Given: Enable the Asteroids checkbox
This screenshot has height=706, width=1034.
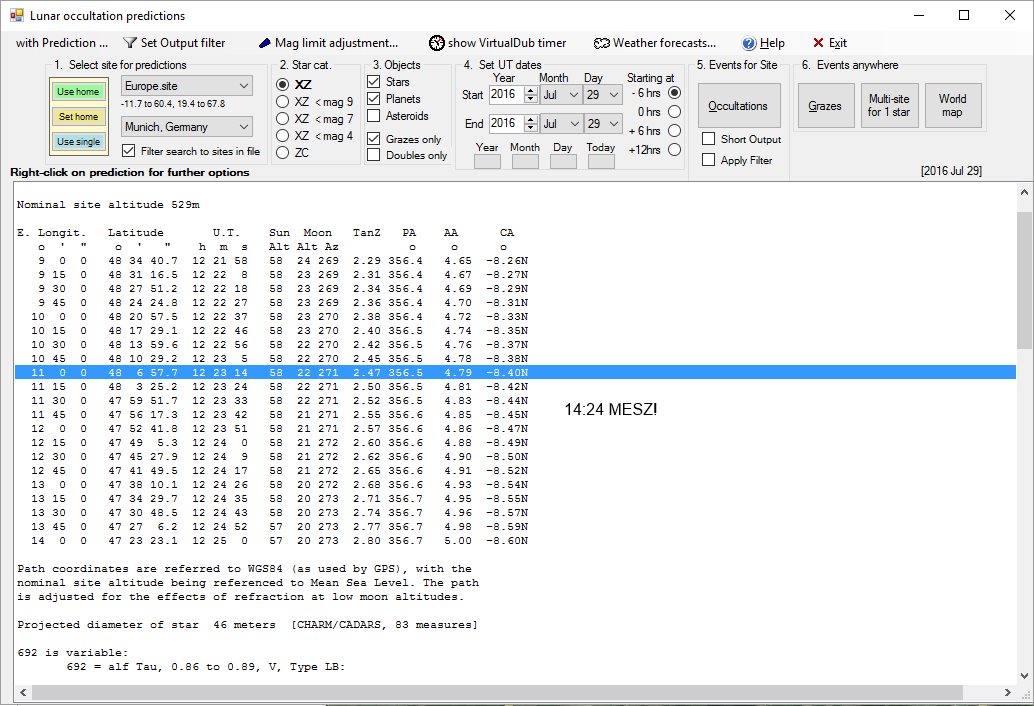Looking at the screenshot, I should tap(374, 116).
